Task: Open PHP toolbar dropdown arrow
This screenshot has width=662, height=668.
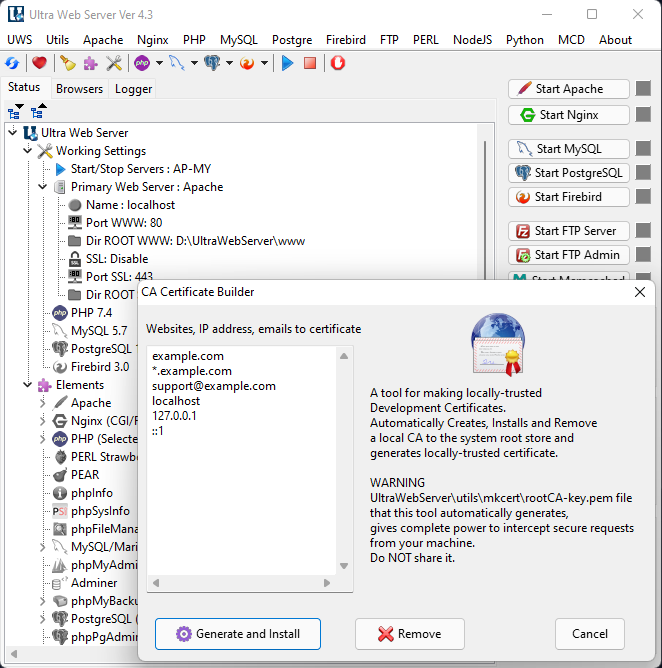Action: (x=159, y=63)
